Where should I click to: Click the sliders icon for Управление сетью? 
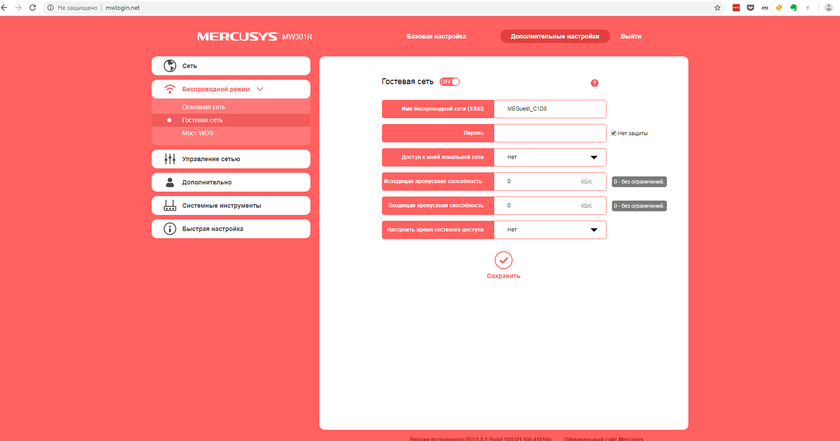point(170,159)
